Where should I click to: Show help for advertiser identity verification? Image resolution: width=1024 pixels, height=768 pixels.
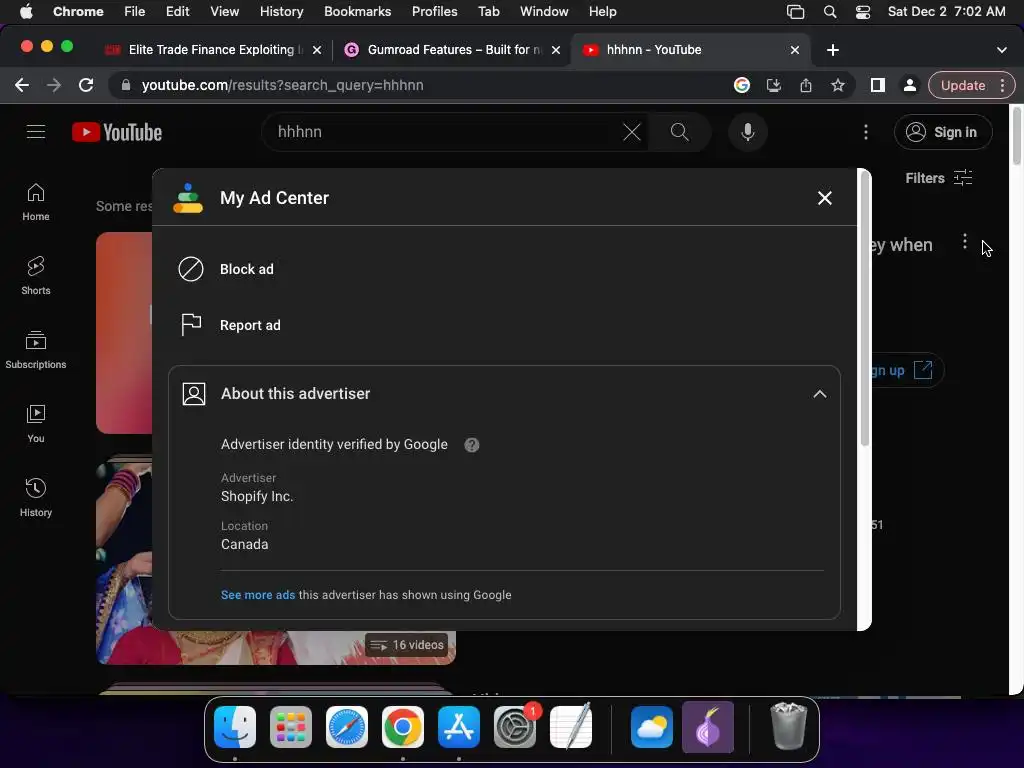click(x=472, y=445)
